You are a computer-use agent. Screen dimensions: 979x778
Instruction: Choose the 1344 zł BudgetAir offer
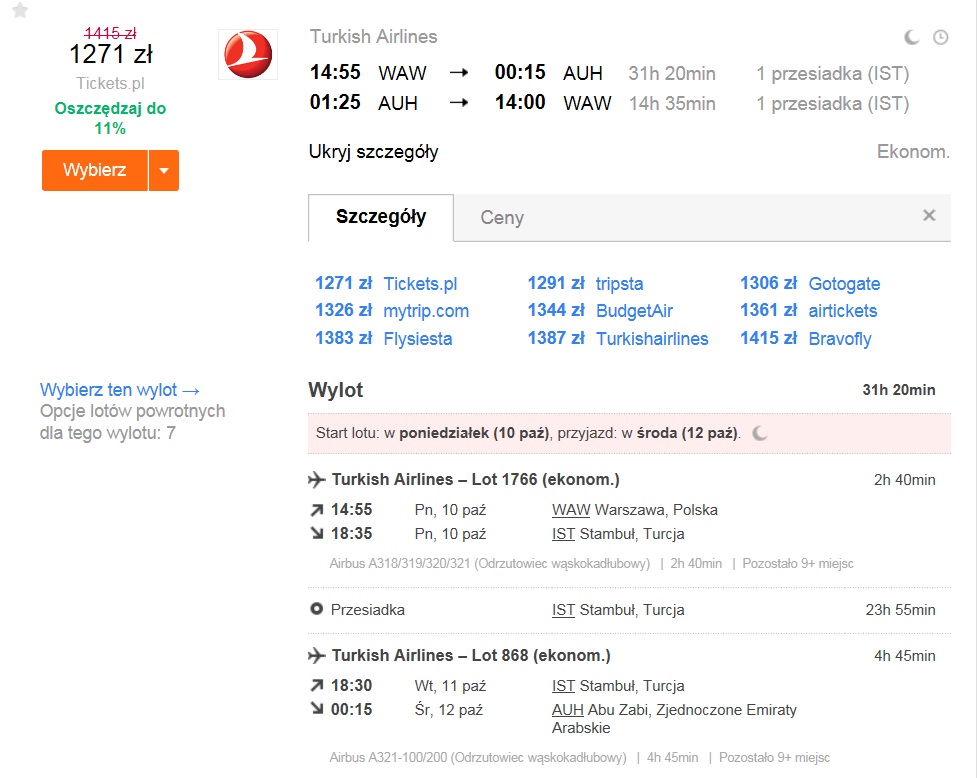(x=600, y=310)
